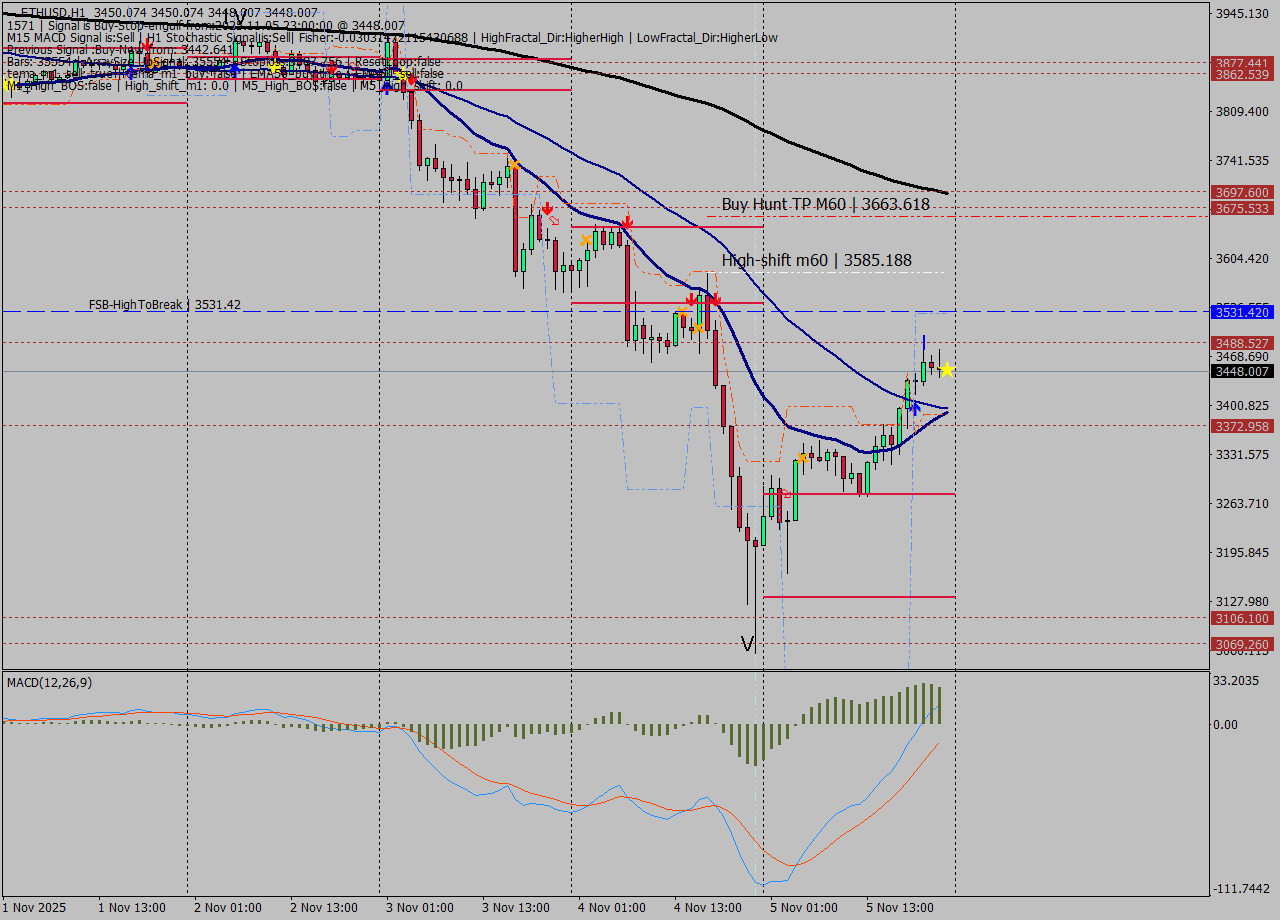1280x920 pixels.
Task: Select the FSB-HighToBreak level label
Action: click(164, 304)
